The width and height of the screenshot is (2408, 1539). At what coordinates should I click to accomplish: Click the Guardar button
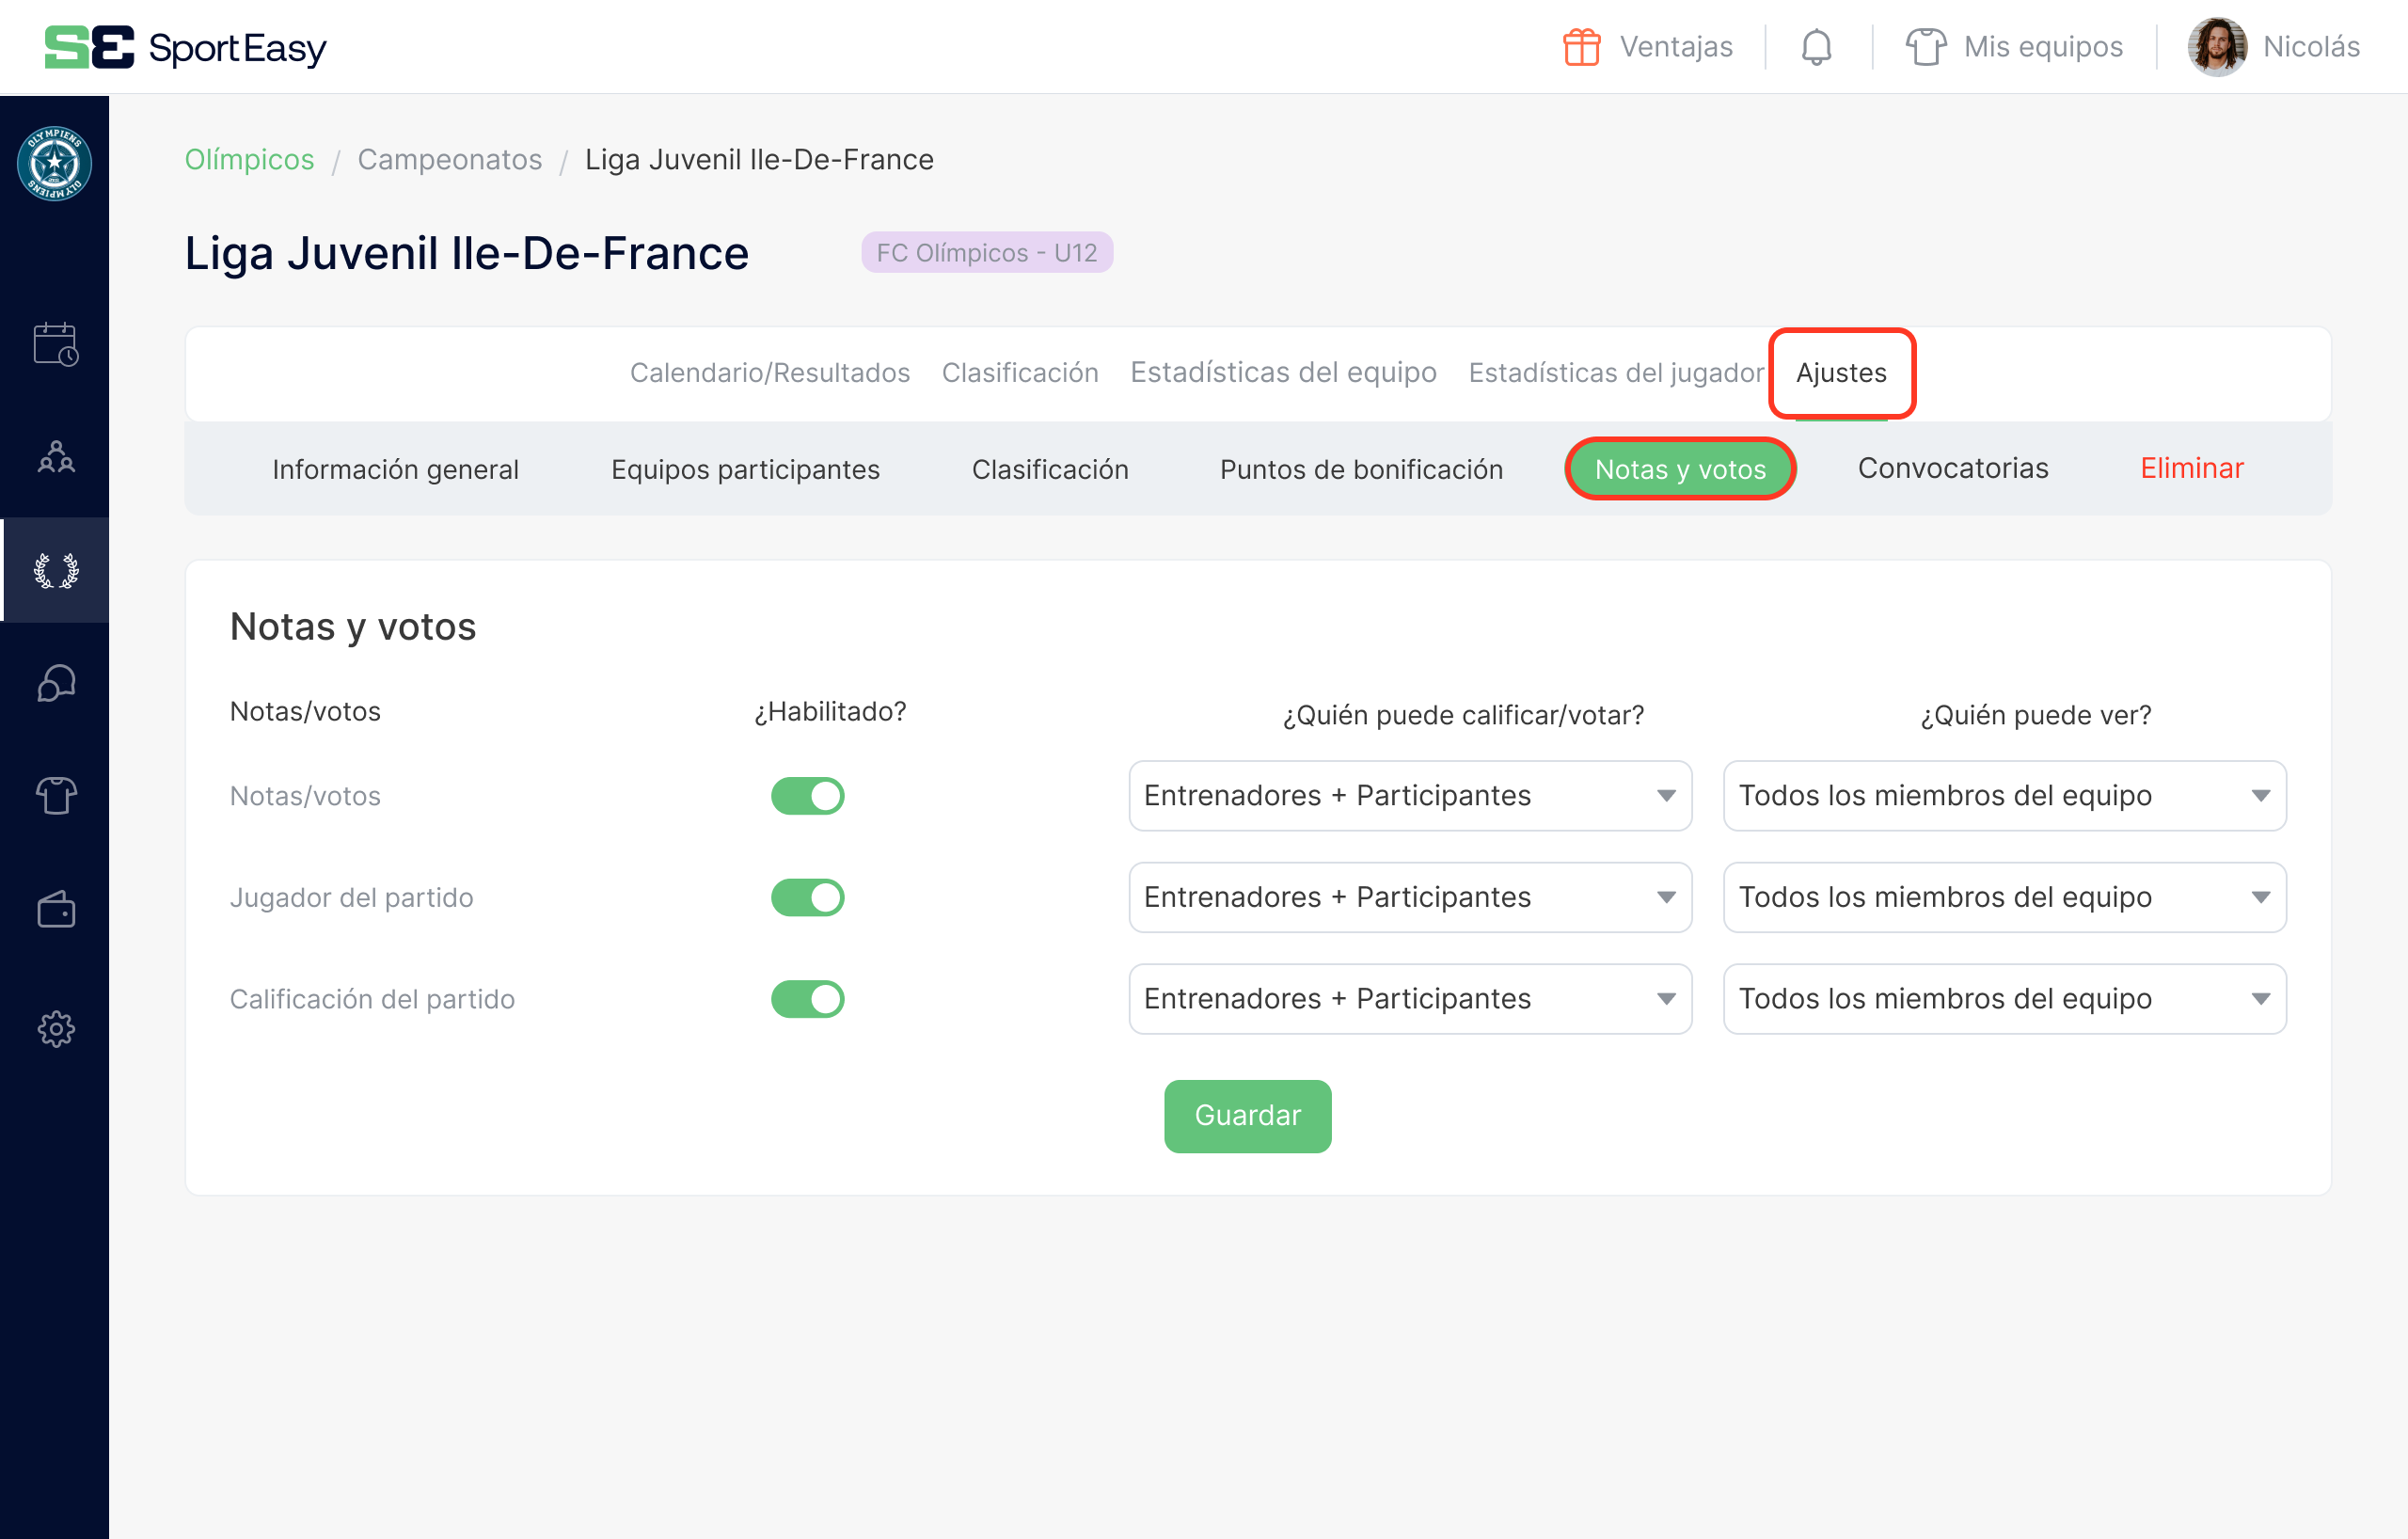(x=1247, y=1116)
